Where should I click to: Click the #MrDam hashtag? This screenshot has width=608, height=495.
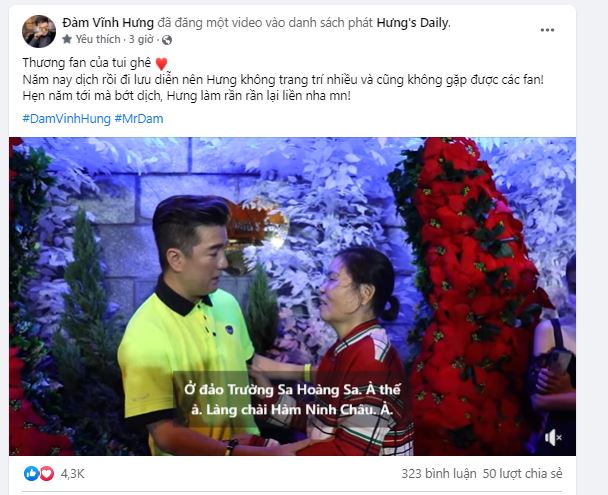pos(139,119)
